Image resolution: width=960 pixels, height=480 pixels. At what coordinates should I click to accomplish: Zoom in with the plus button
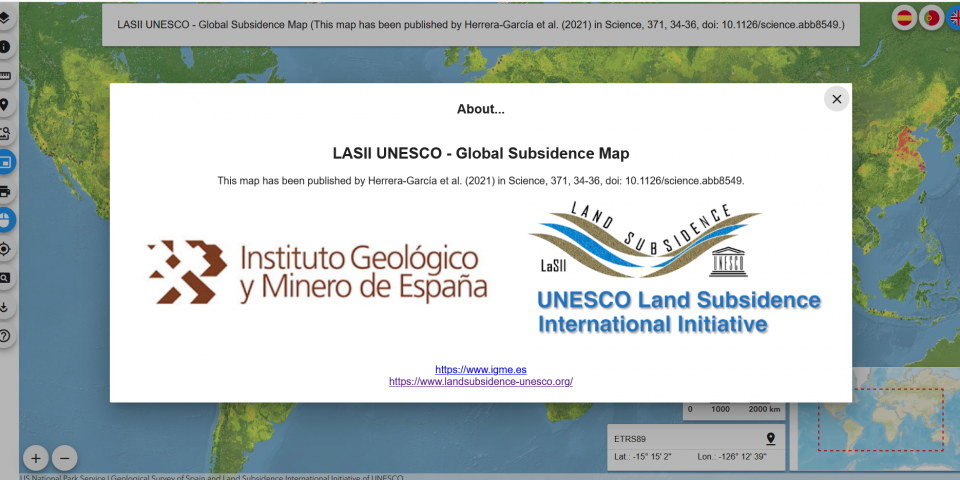tap(36, 458)
